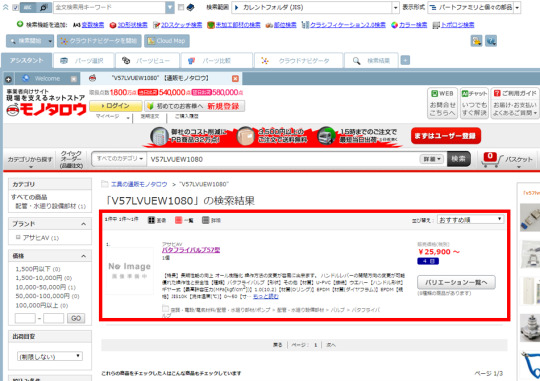Toggle the checkbox beside the keyword field

[x=15, y=7]
